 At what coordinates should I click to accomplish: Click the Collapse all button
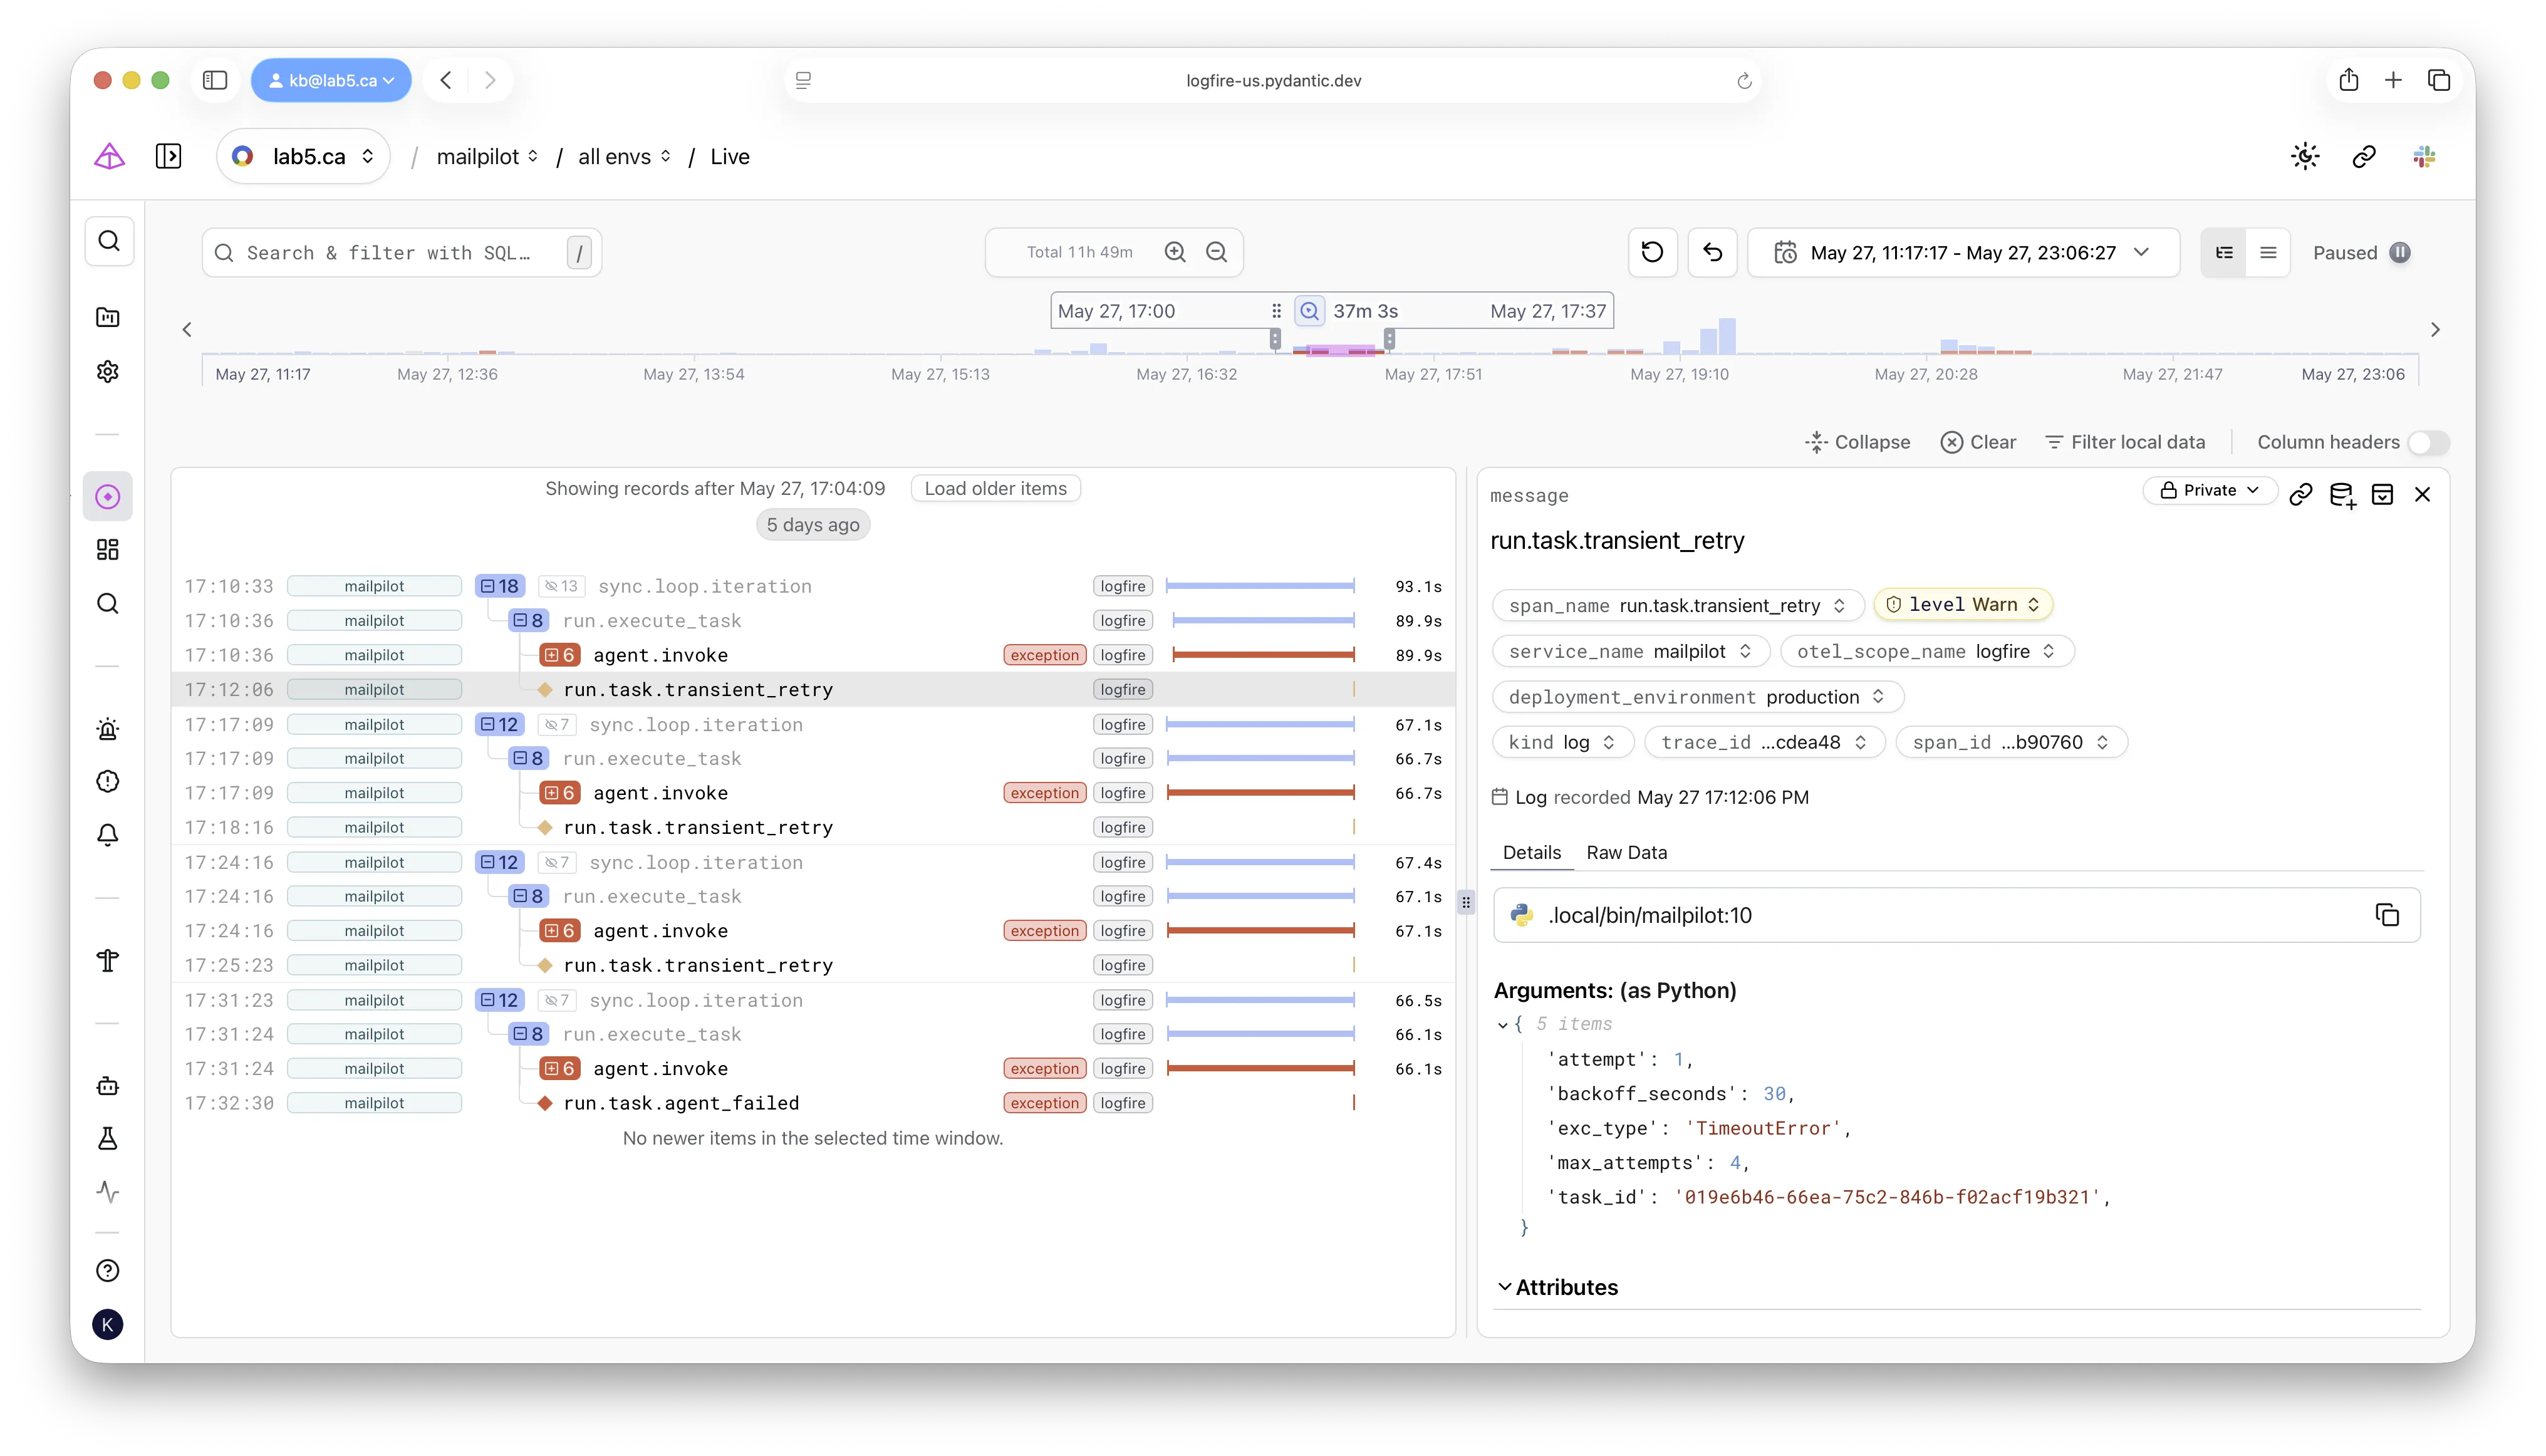[1857, 442]
